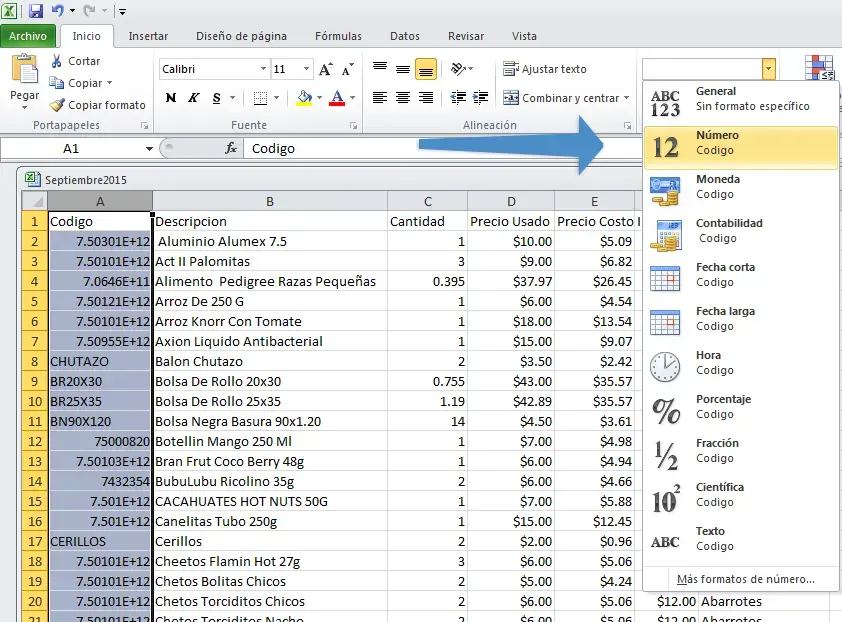Click the Ajustar texto button

(x=545, y=69)
